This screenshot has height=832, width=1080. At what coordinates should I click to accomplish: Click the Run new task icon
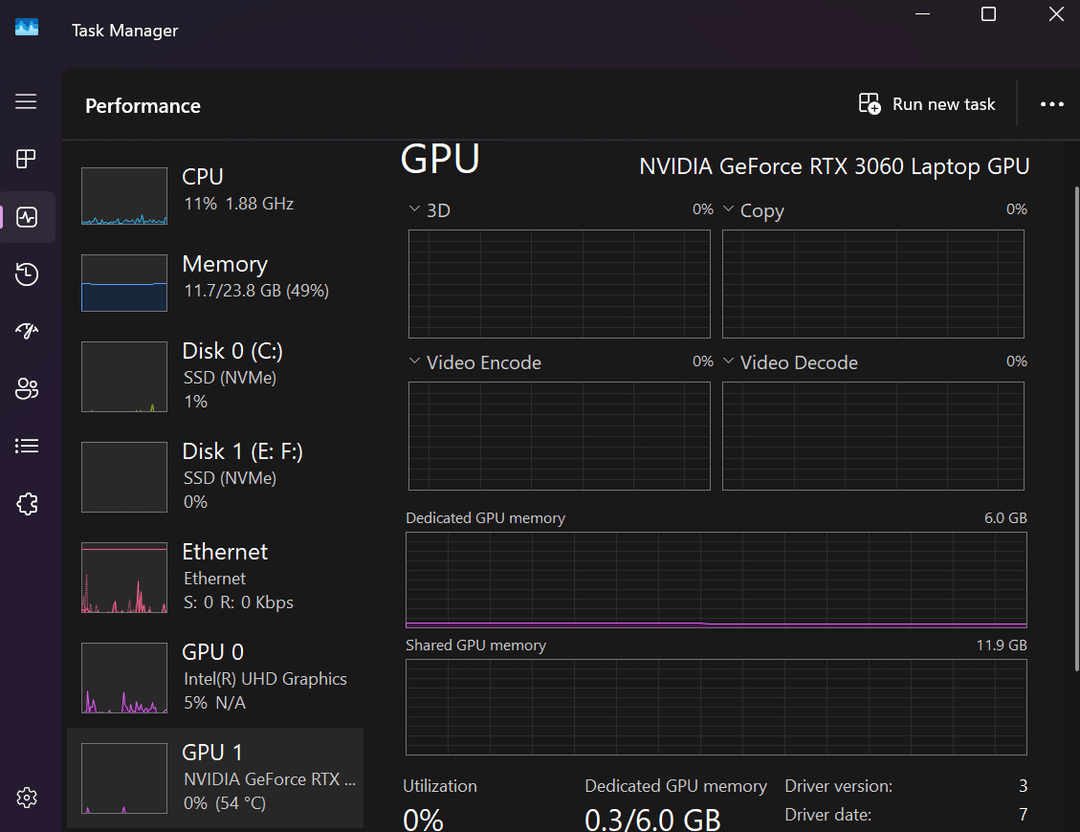click(869, 104)
